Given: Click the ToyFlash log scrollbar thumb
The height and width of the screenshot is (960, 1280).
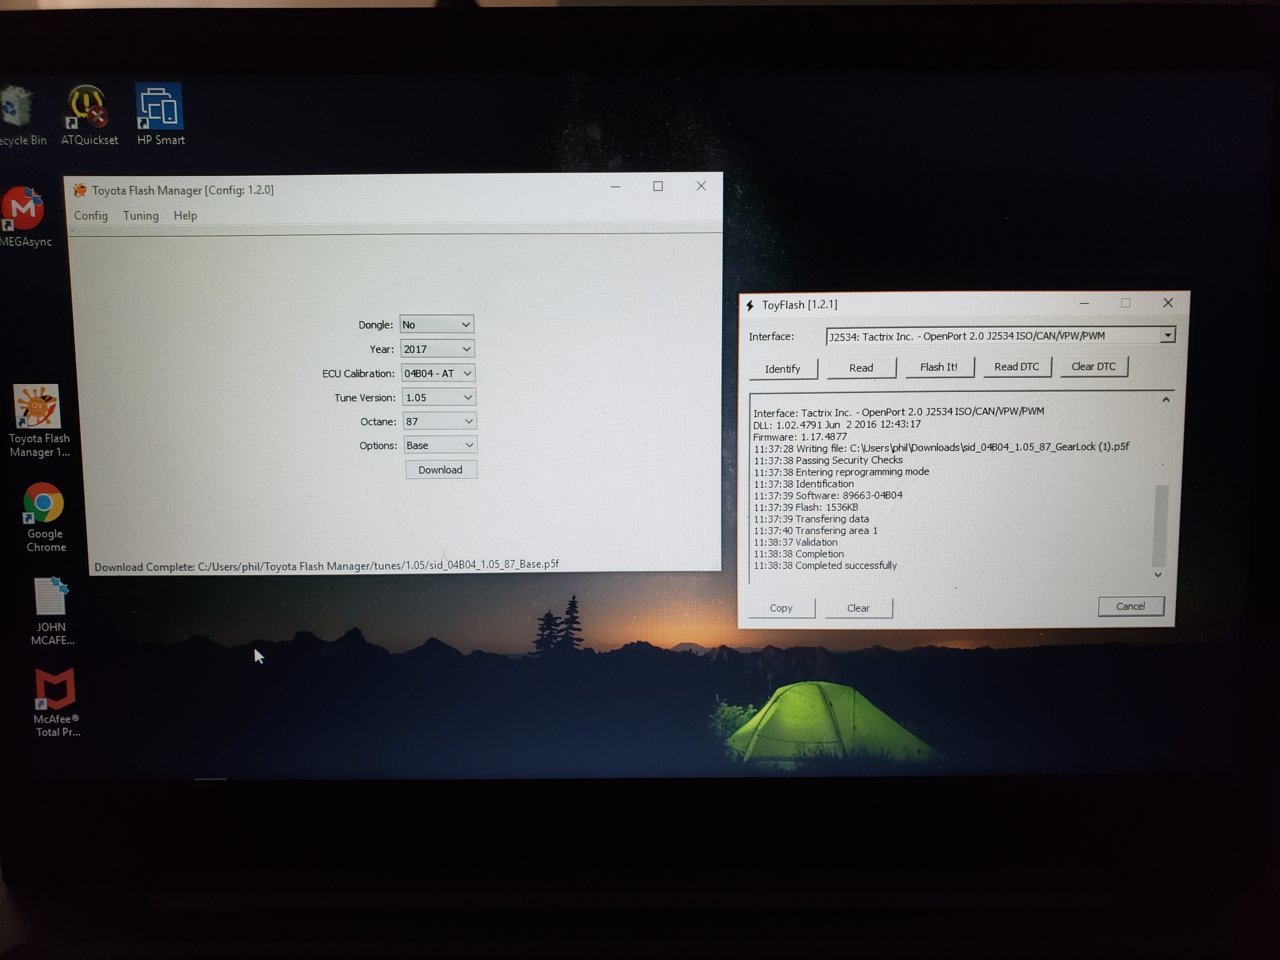Looking at the screenshot, I should coord(1160,525).
